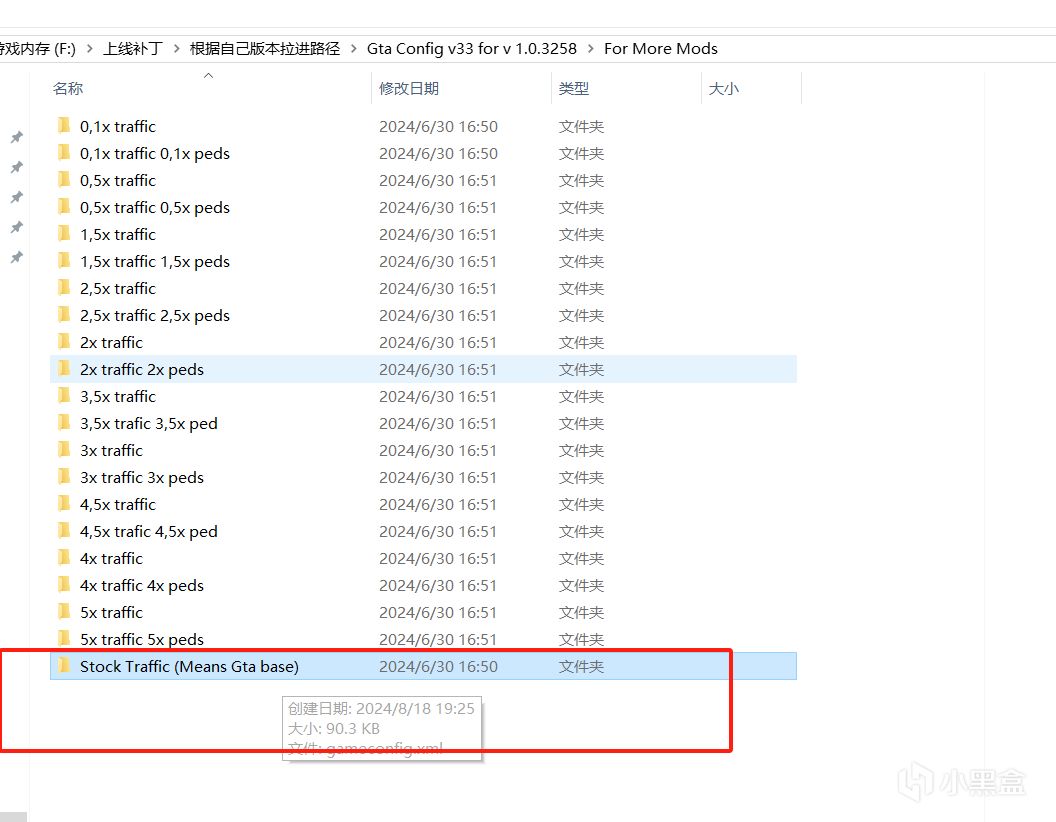Navigate to '根据自己版本拉进路径' breadcrumb
Image resolution: width=1056 pixels, height=822 pixels.
[x=265, y=48]
